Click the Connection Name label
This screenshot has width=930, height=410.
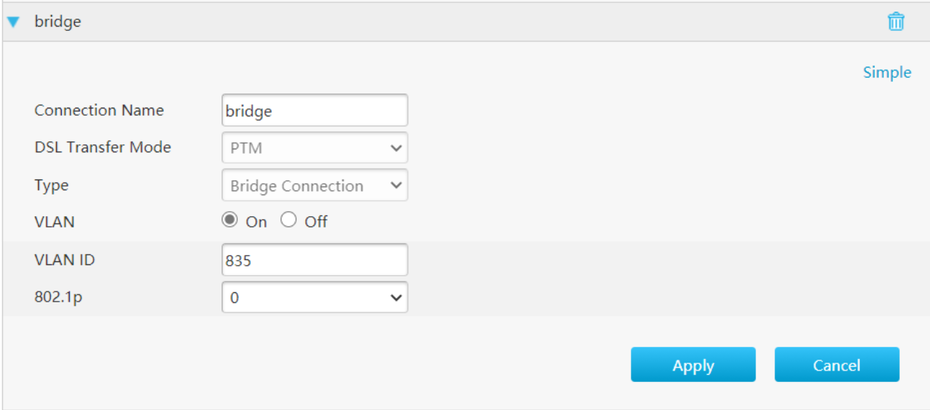pyautogui.click(x=99, y=110)
